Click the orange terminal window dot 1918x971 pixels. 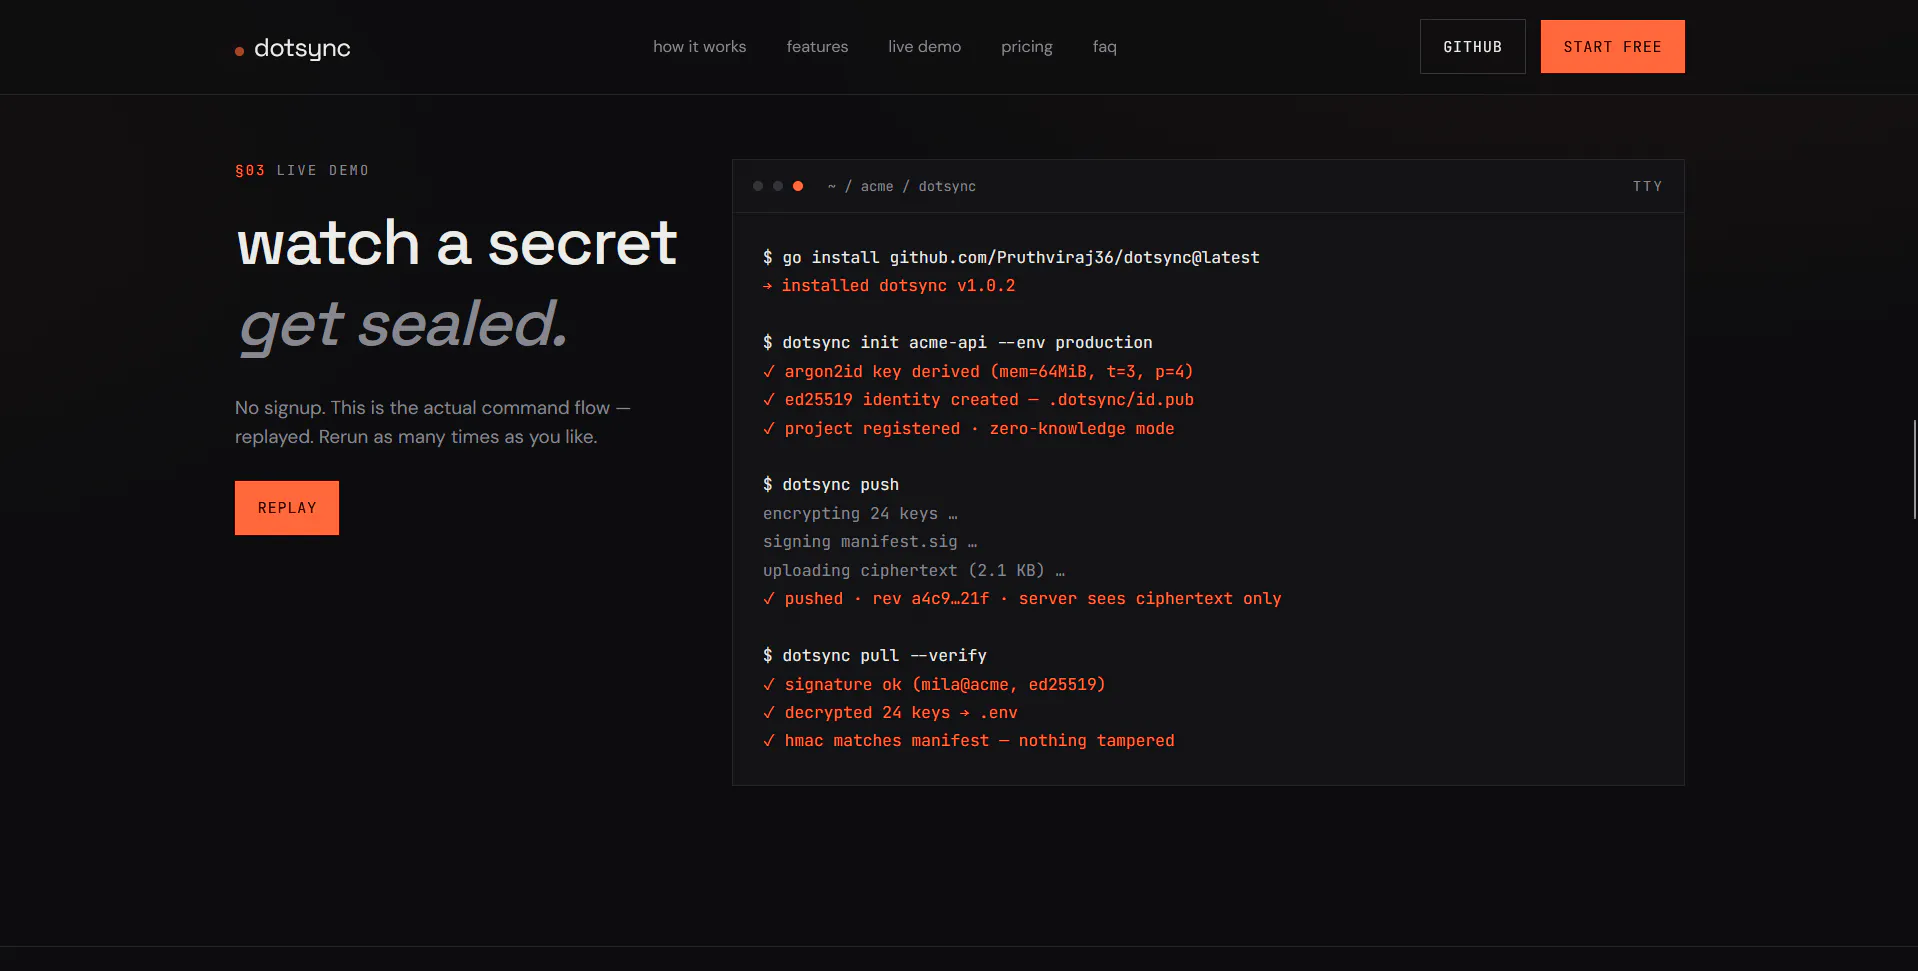(x=798, y=186)
